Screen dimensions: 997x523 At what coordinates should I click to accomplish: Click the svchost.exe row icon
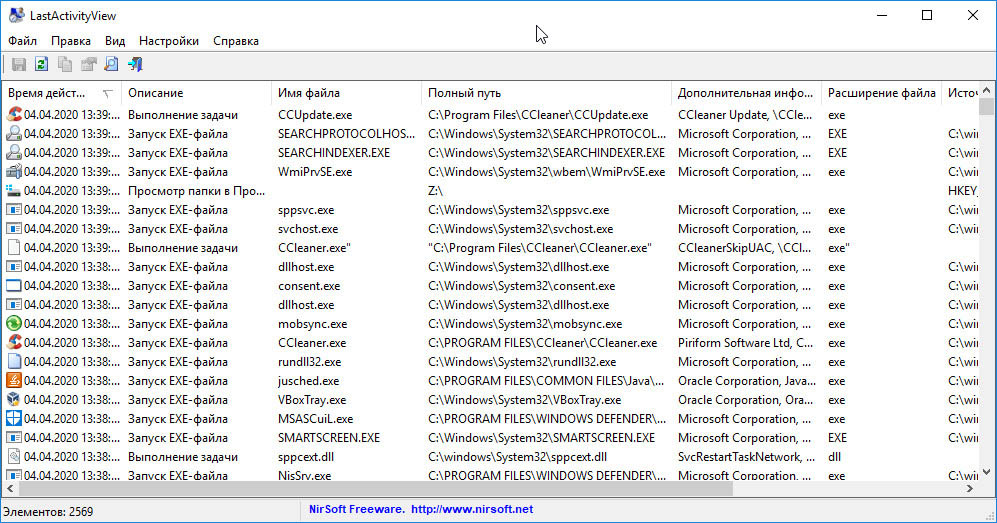point(14,229)
